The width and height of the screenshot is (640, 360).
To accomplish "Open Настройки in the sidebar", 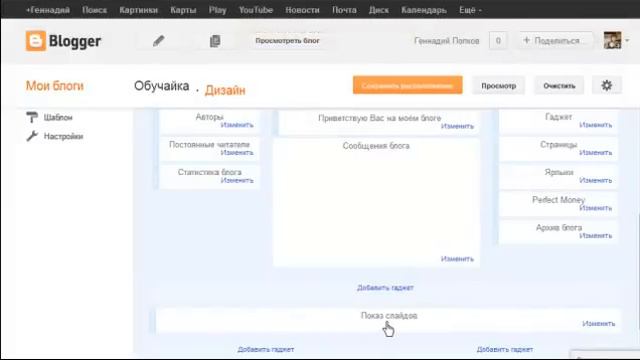I will click(63, 136).
